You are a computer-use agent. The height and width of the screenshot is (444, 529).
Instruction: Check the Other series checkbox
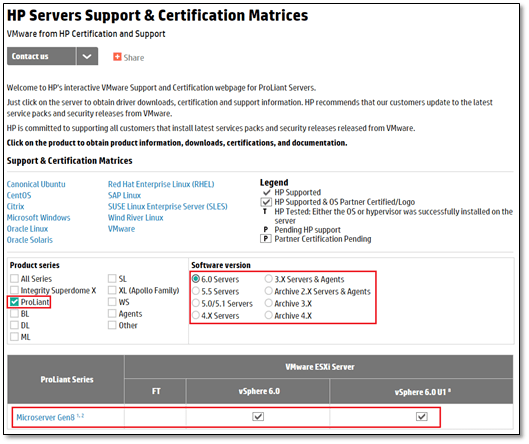coord(112,325)
